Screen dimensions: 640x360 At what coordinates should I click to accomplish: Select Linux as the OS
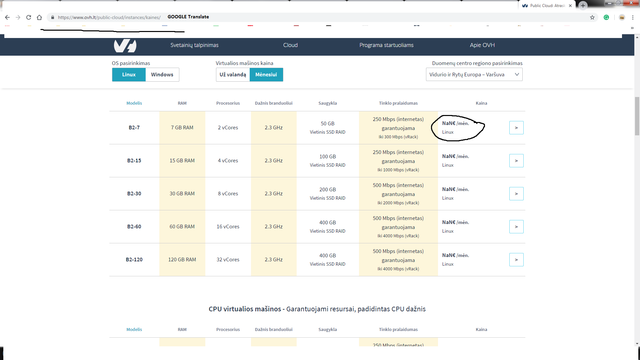[129, 75]
